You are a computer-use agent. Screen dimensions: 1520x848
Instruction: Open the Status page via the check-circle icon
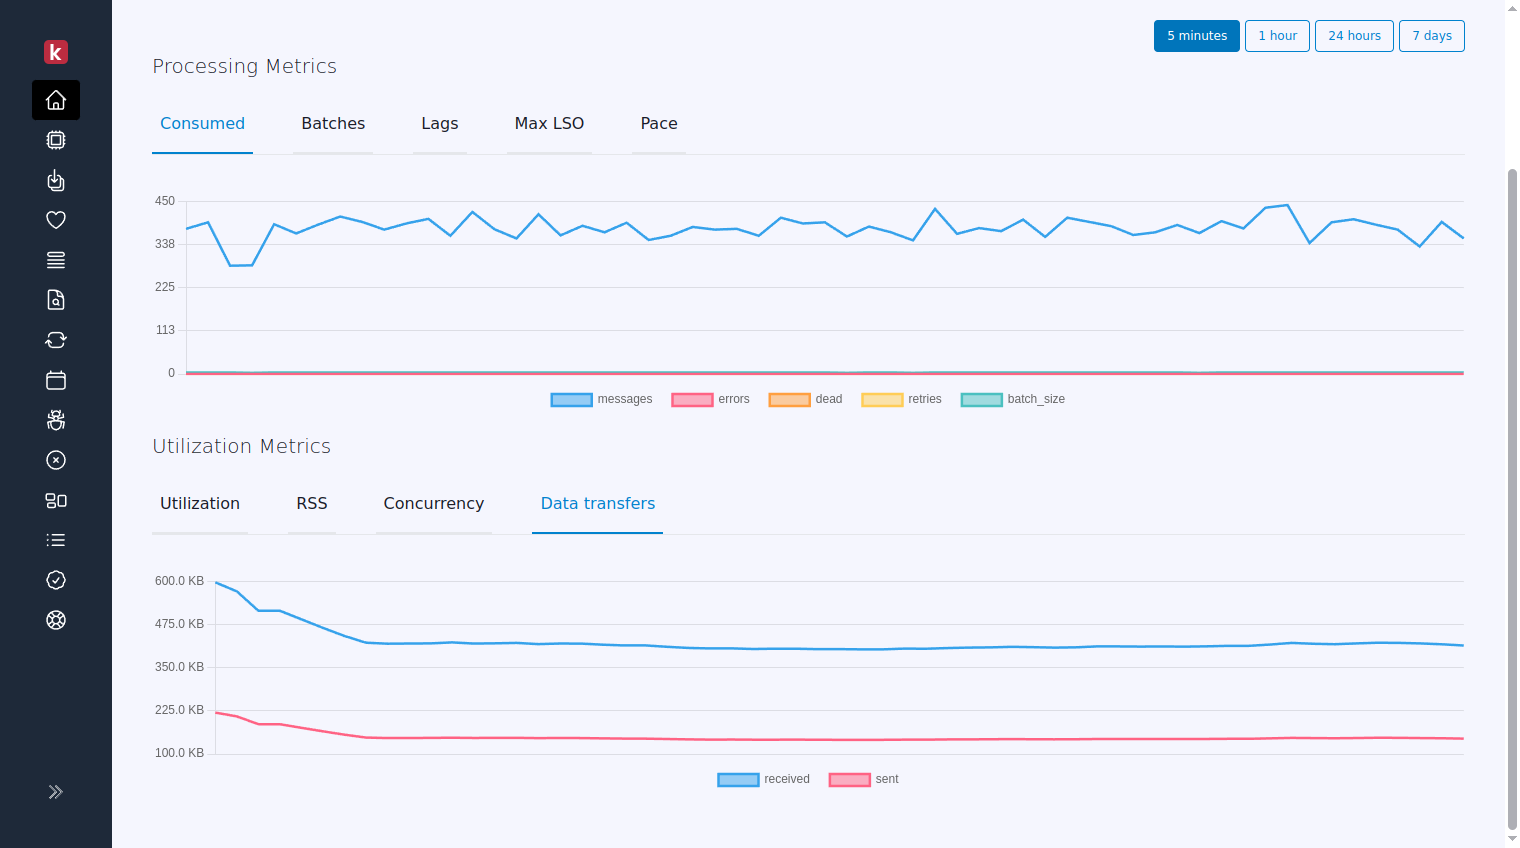55,580
